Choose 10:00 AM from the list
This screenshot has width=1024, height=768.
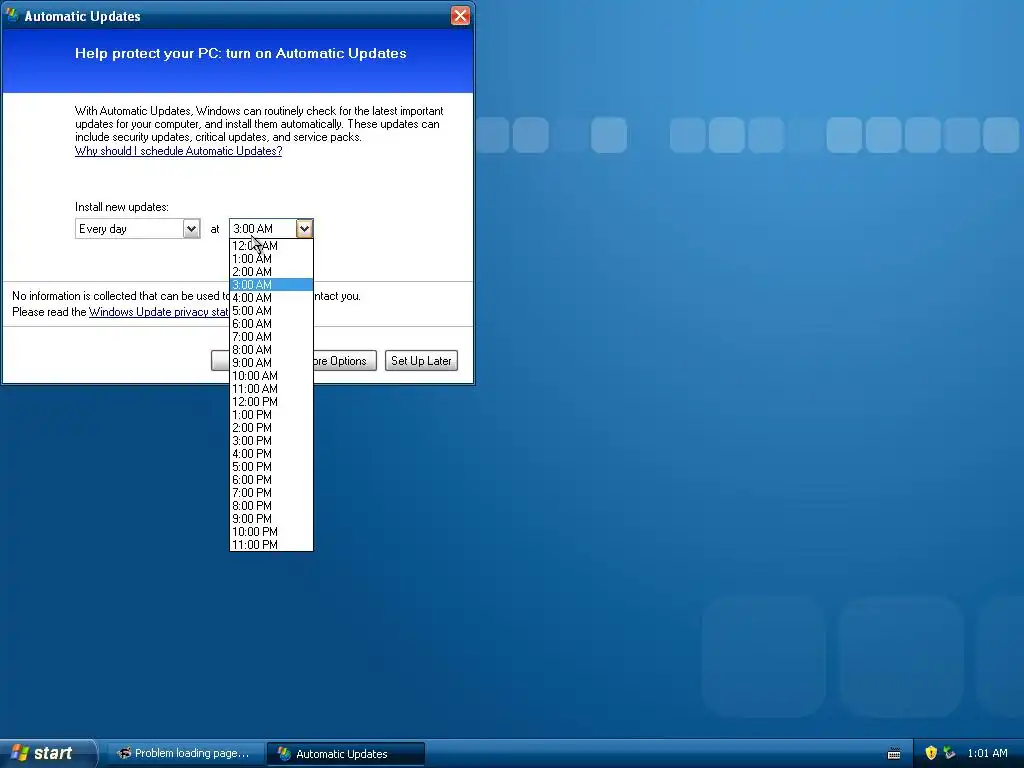coord(271,376)
